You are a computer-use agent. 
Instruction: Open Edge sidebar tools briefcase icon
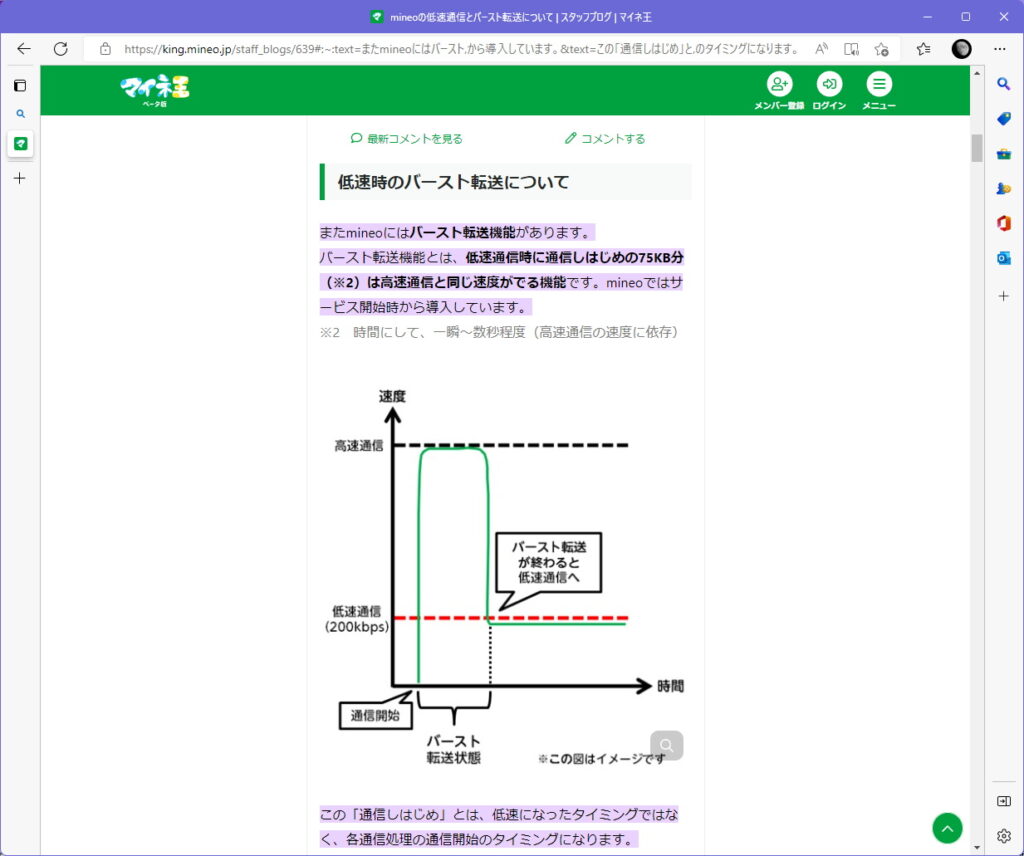(x=1004, y=154)
